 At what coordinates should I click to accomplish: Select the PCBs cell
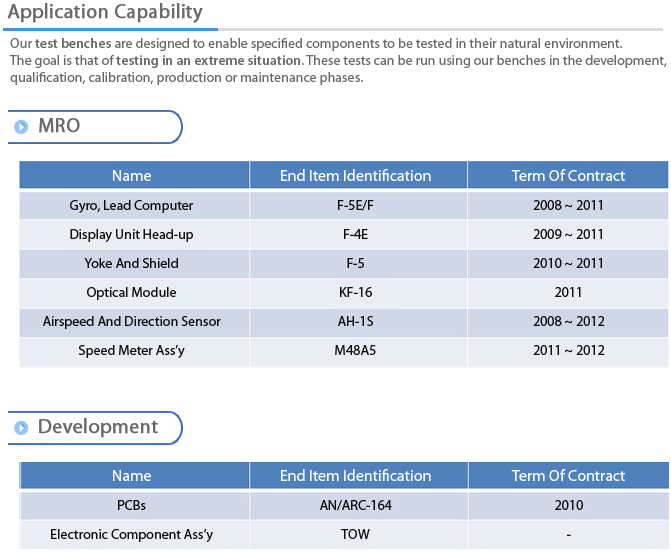point(134,506)
